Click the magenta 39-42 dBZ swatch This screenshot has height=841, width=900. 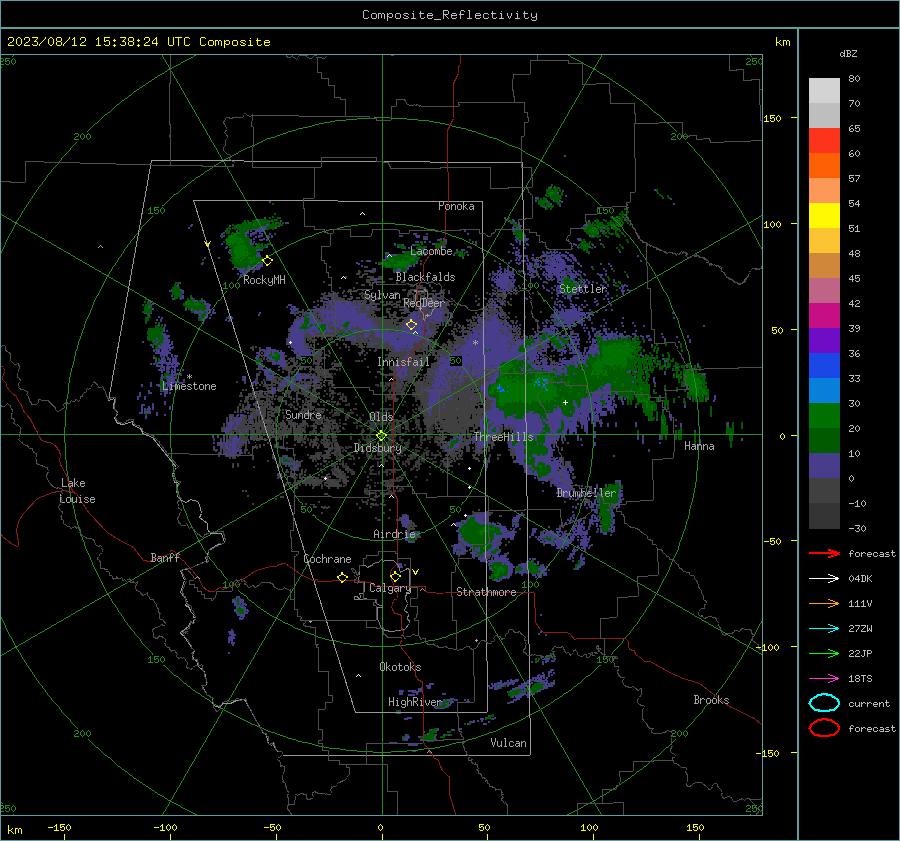[x=824, y=316]
